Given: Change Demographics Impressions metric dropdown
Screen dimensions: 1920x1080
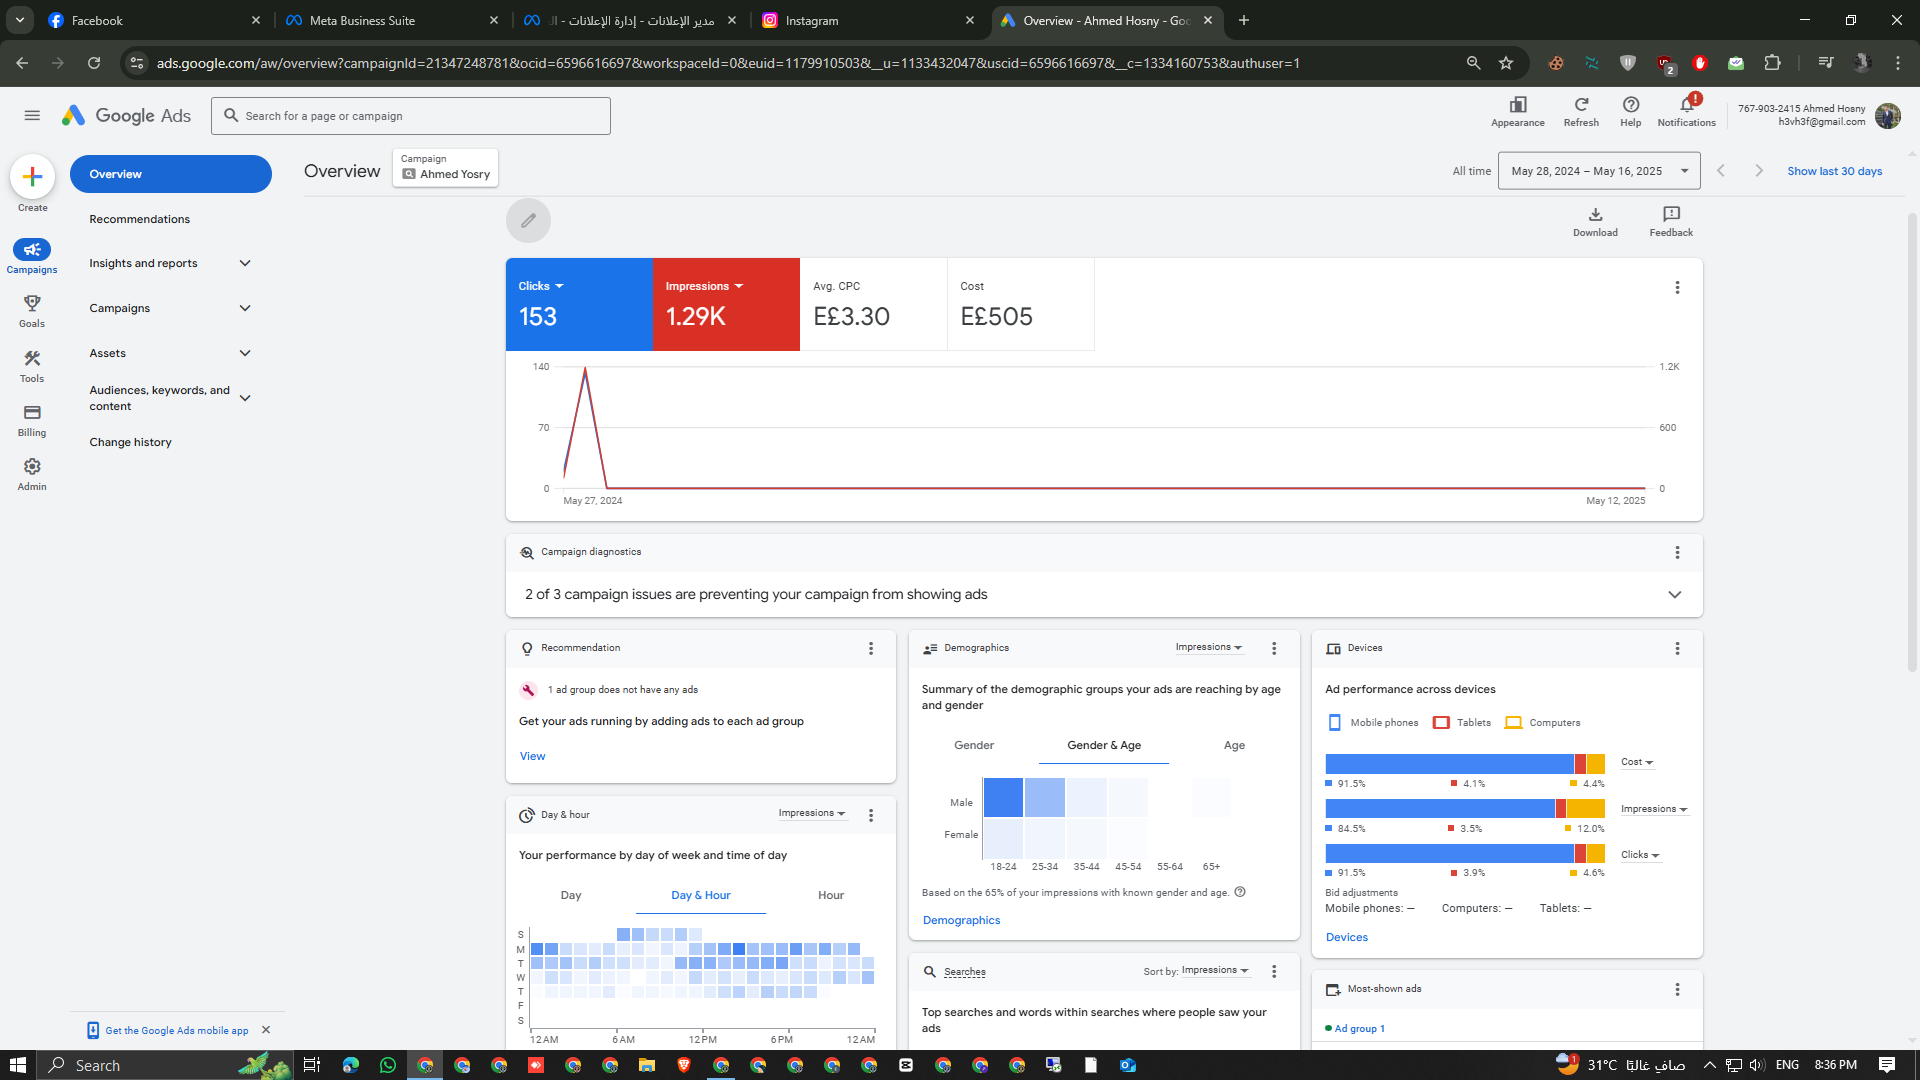Looking at the screenshot, I should click(1208, 648).
